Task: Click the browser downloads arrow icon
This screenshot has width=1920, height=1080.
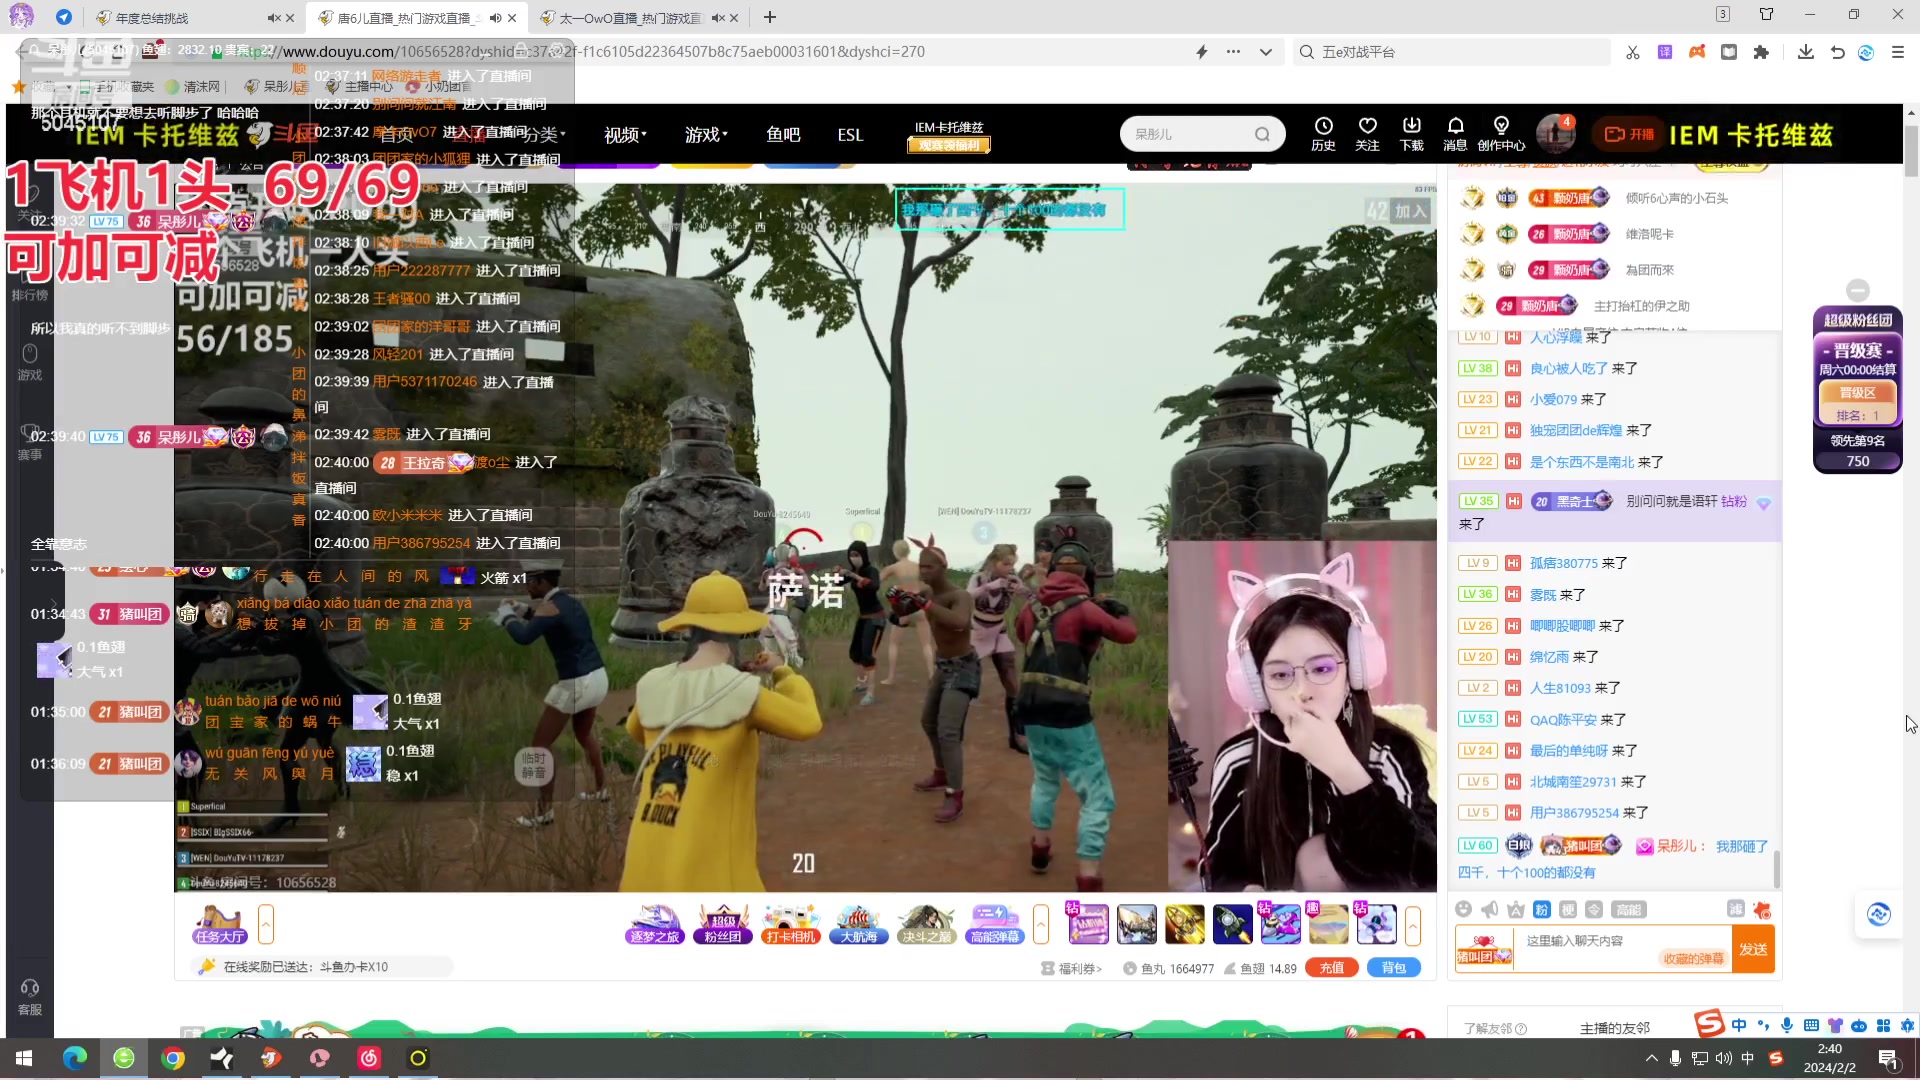Action: (1806, 52)
